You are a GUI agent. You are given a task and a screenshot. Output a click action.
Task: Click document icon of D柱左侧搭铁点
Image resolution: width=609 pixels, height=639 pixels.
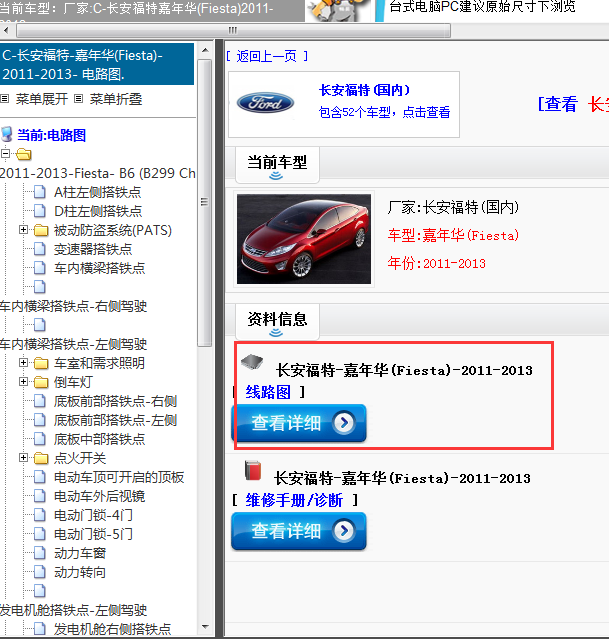tap(40, 211)
